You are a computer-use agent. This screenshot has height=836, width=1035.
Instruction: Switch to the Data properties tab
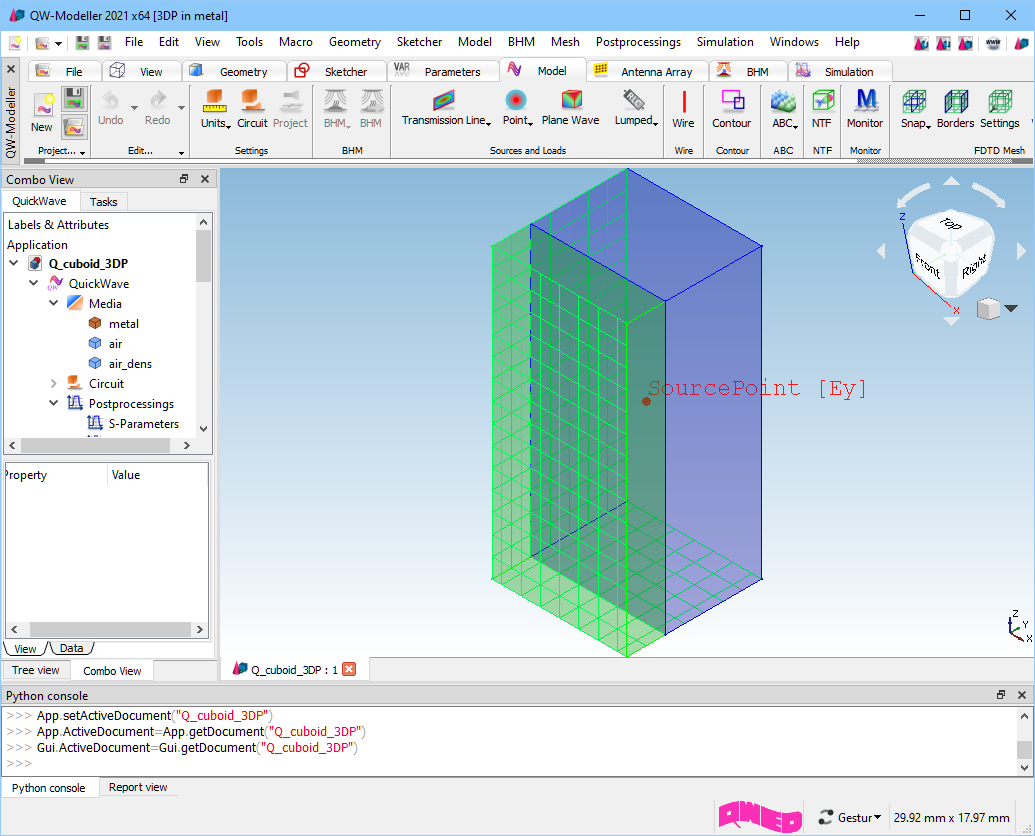pos(71,648)
